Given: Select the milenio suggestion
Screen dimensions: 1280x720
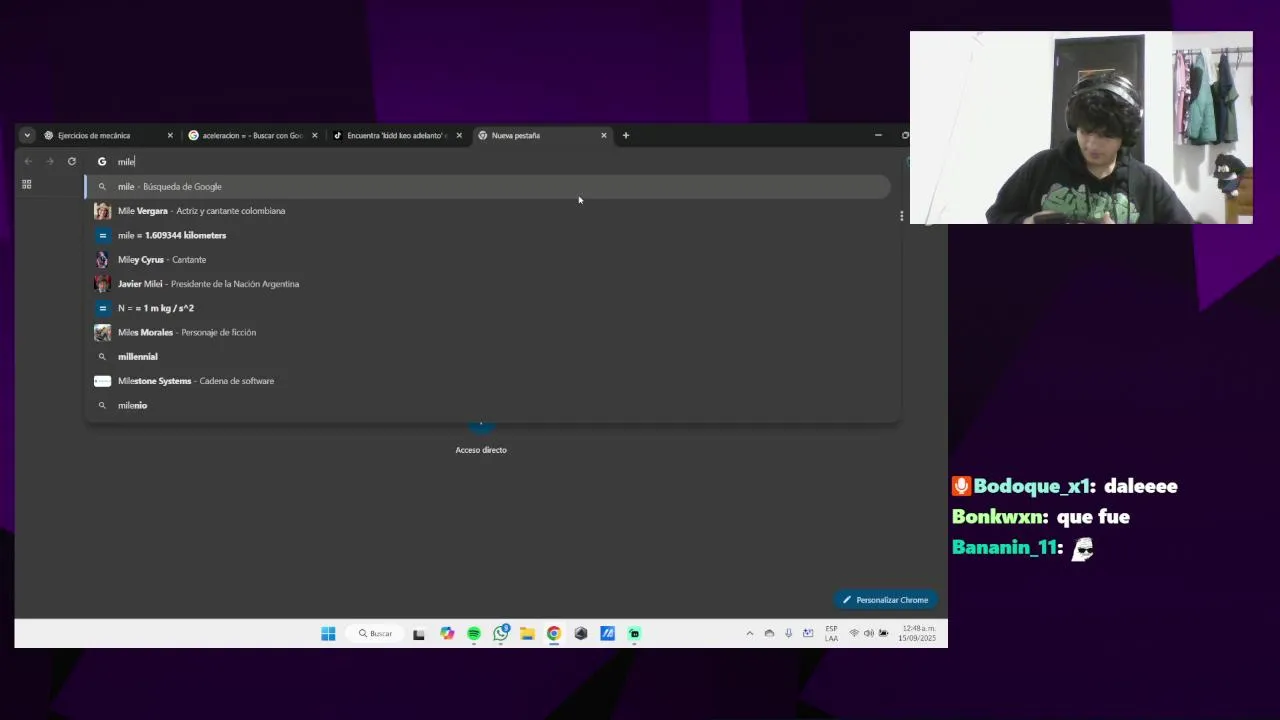Looking at the screenshot, I should [x=488, y=405].
